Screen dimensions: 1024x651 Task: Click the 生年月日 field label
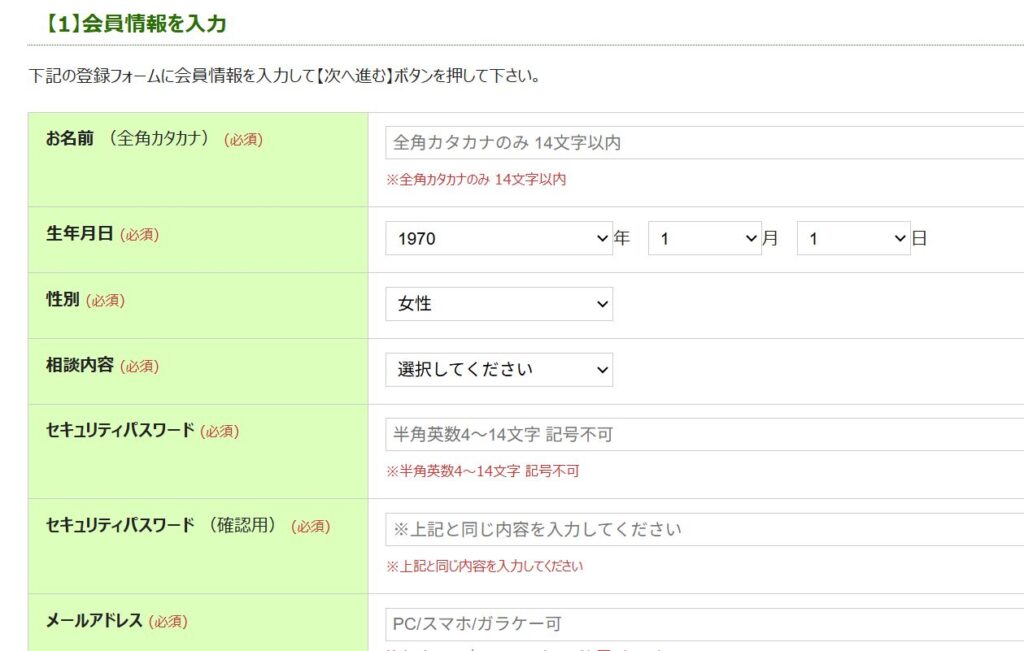pyautogui.click(x=80, y=234)
